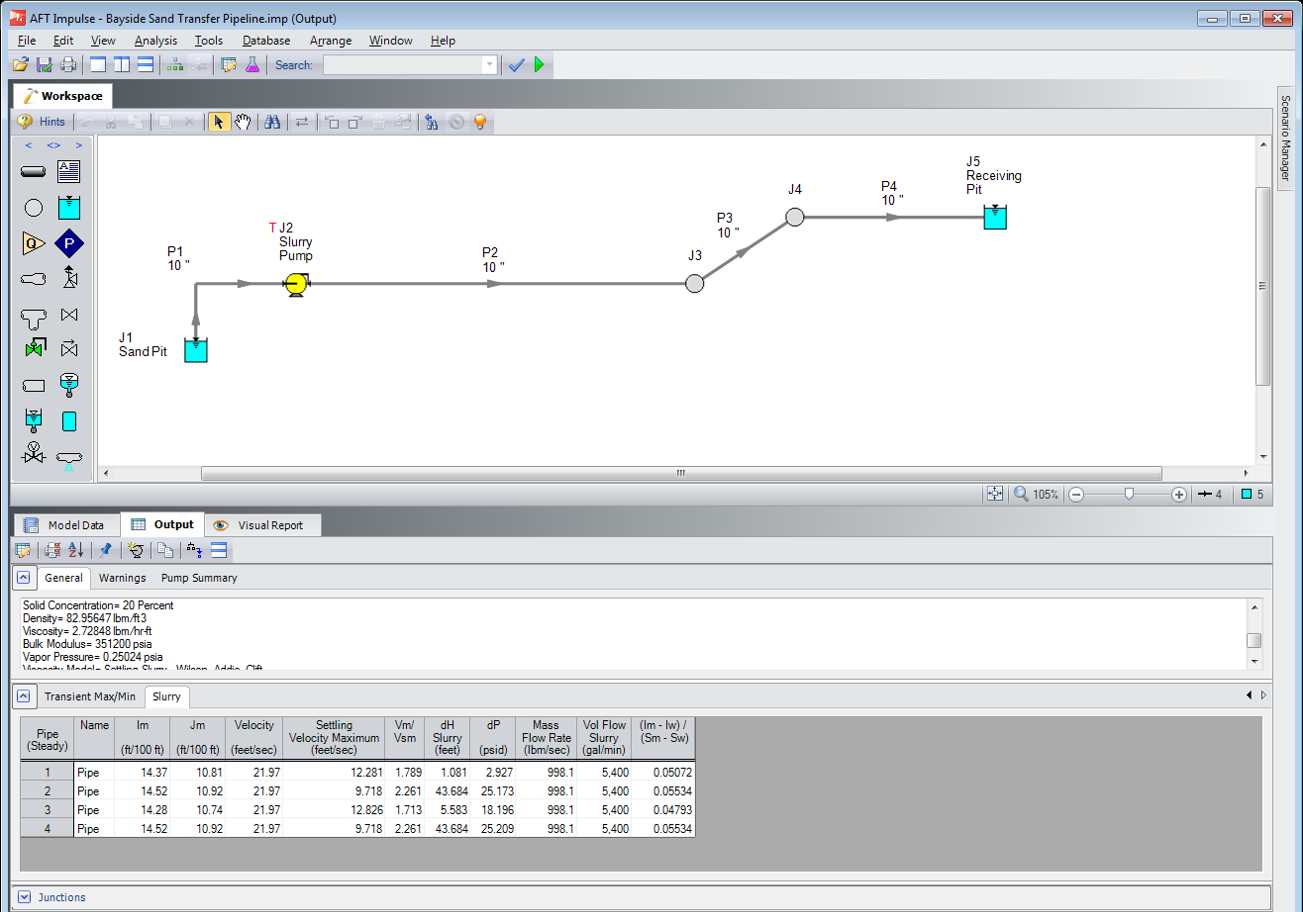Click the pipe tabs scroll-left arrow
The height and width of the screenshot is (912, 1303).
pos(1249,695)
